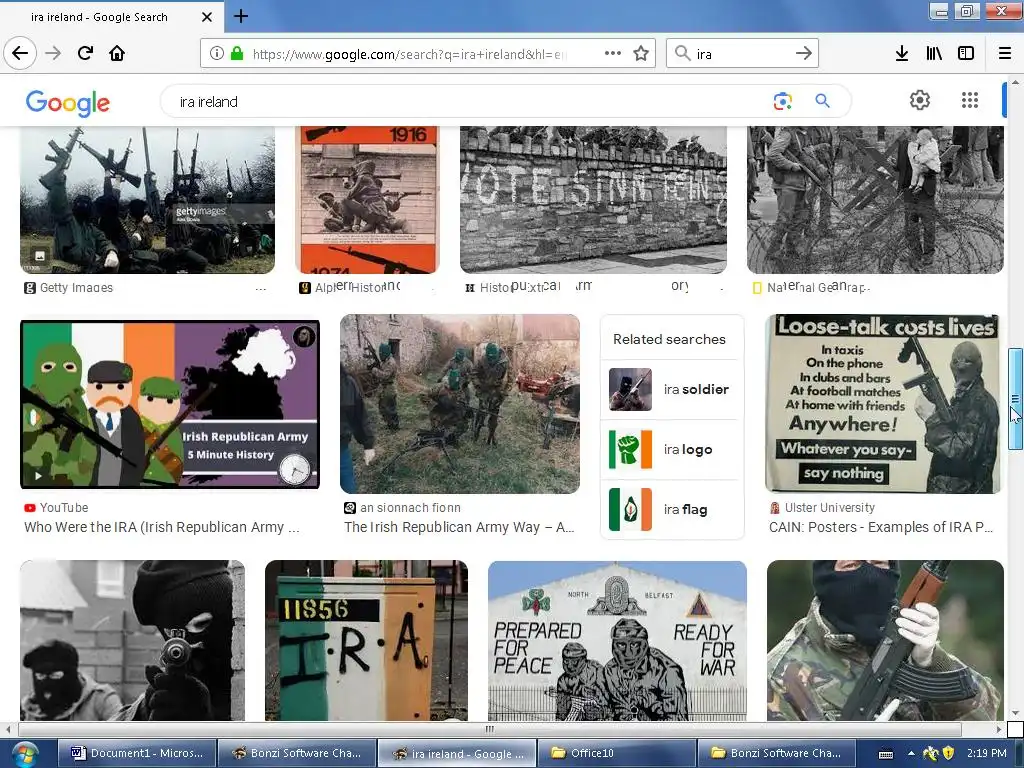The height and width of the screenshot is (768, 1024).
Task: Show hidden system tray icons arrow
Action: coord(911,754)
